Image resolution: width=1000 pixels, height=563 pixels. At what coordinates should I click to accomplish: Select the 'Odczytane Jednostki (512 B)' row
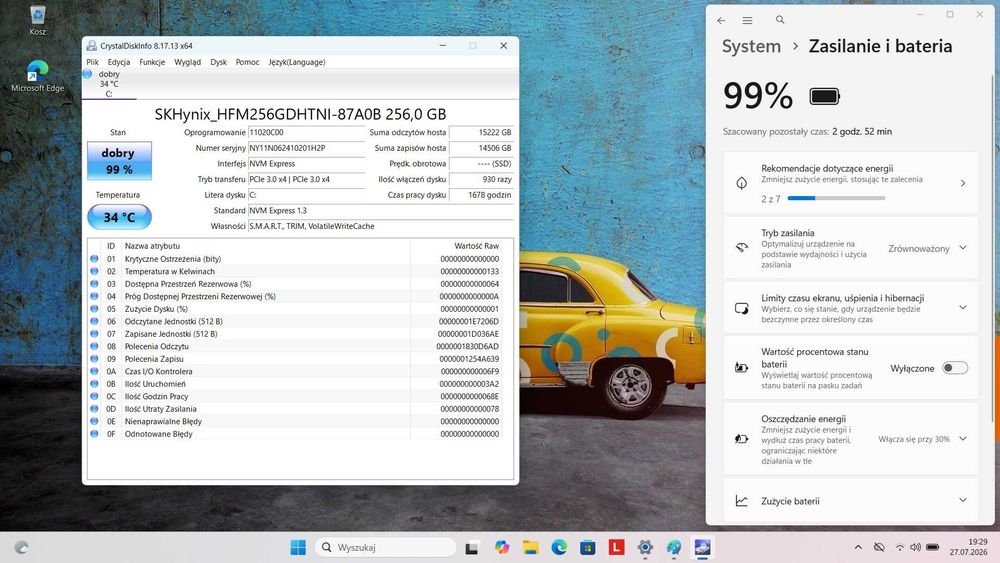(x=295, y=321)
